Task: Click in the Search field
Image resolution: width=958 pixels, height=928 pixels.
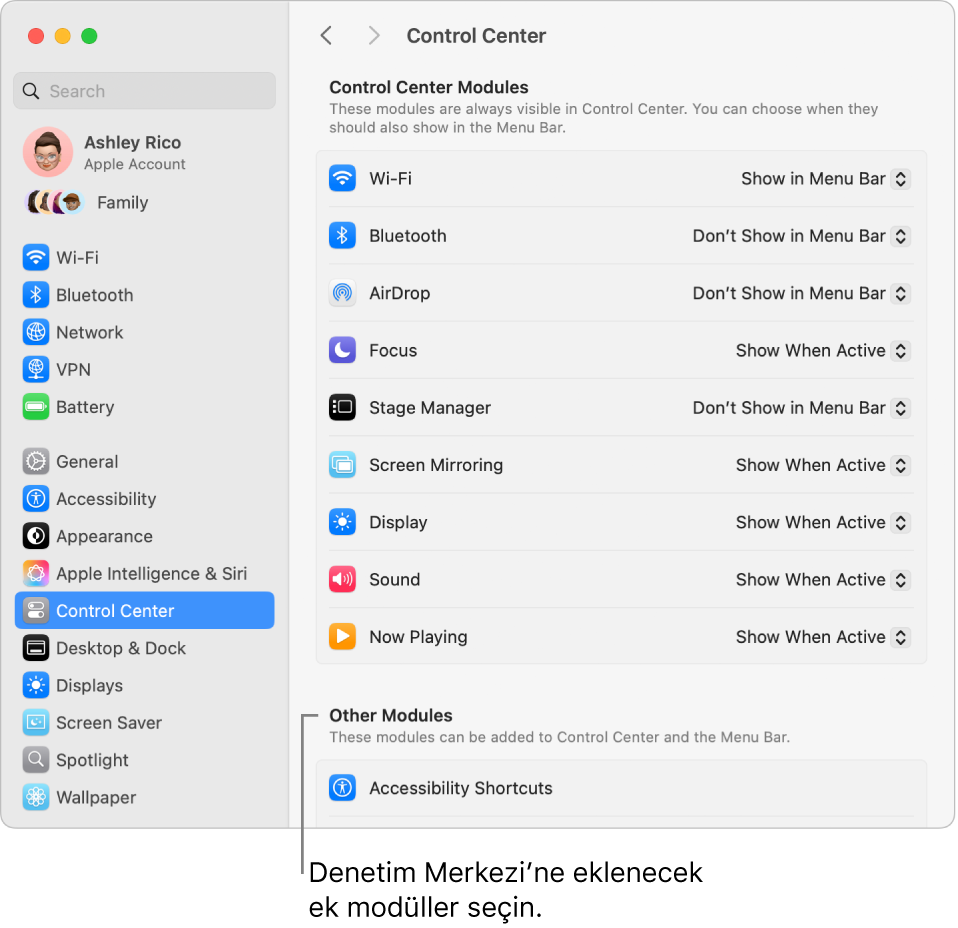Action: [x=144, y=91]
